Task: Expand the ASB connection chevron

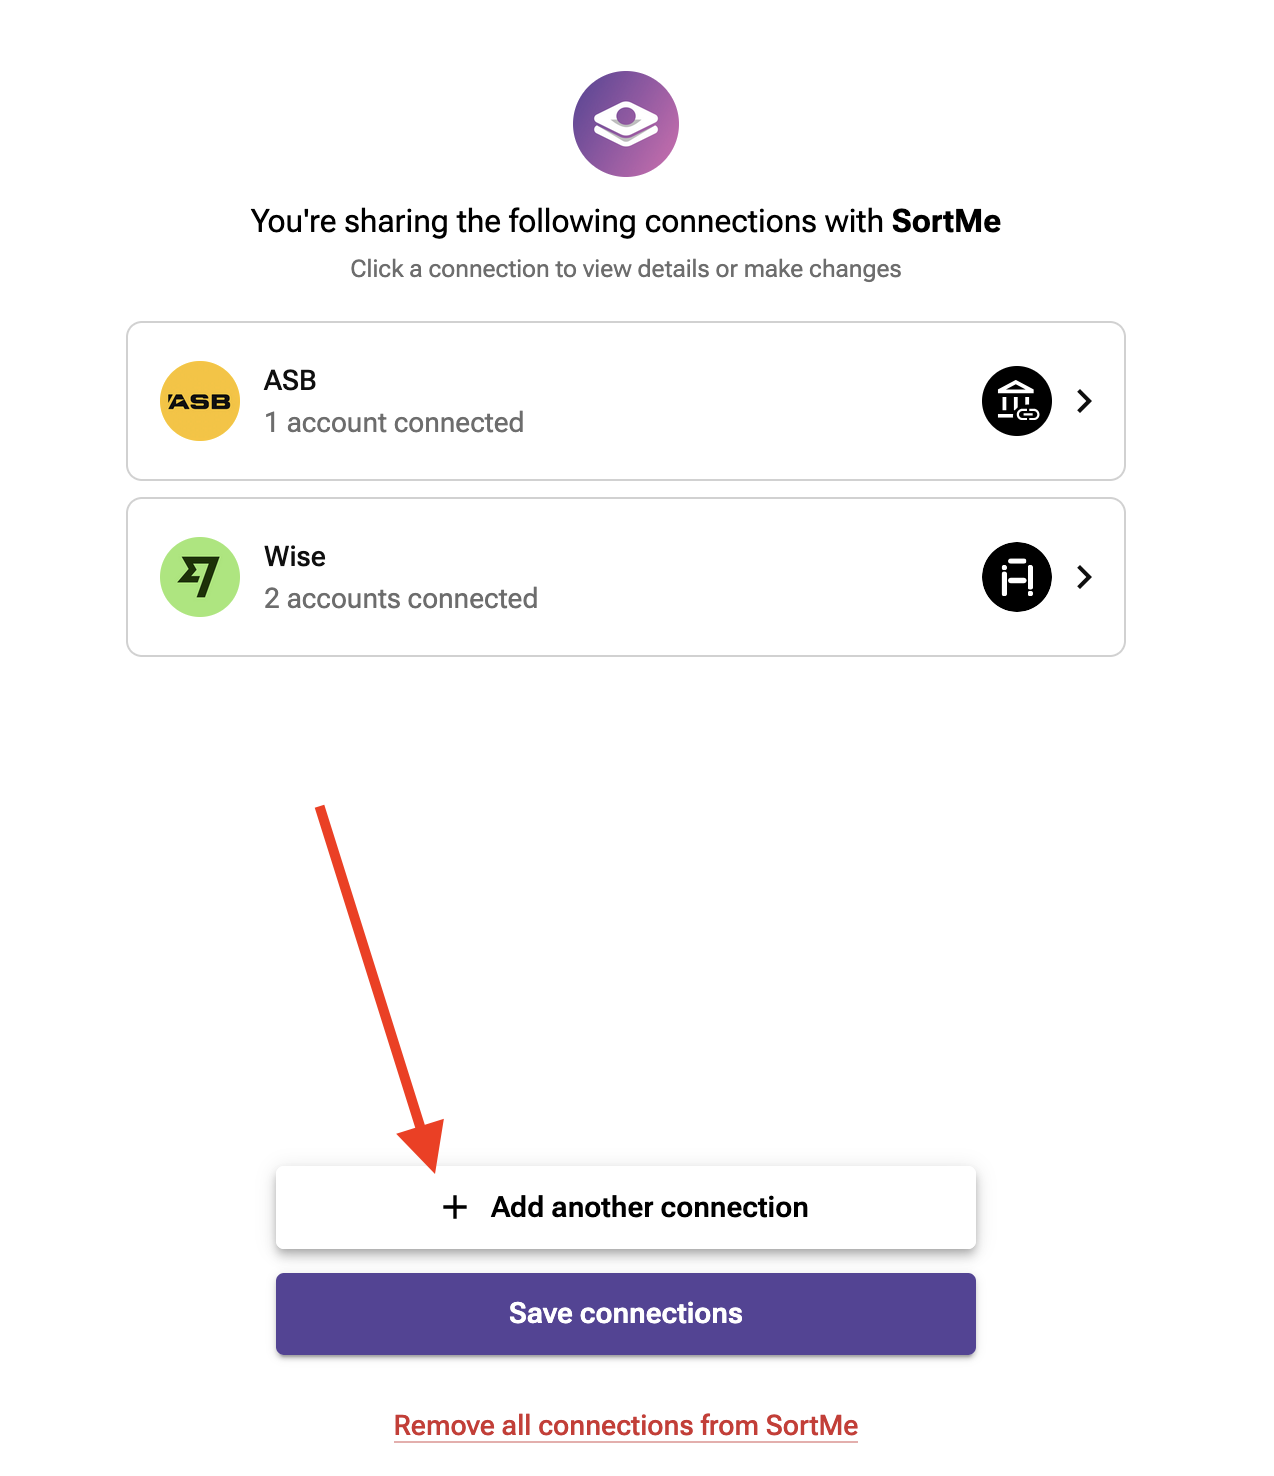Action: pos(1084,401)
